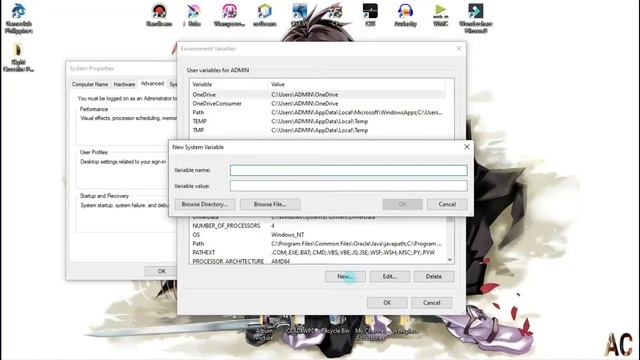640x360 pixels.
Task: Click OK in System Properties window
Action: point(162,271)
